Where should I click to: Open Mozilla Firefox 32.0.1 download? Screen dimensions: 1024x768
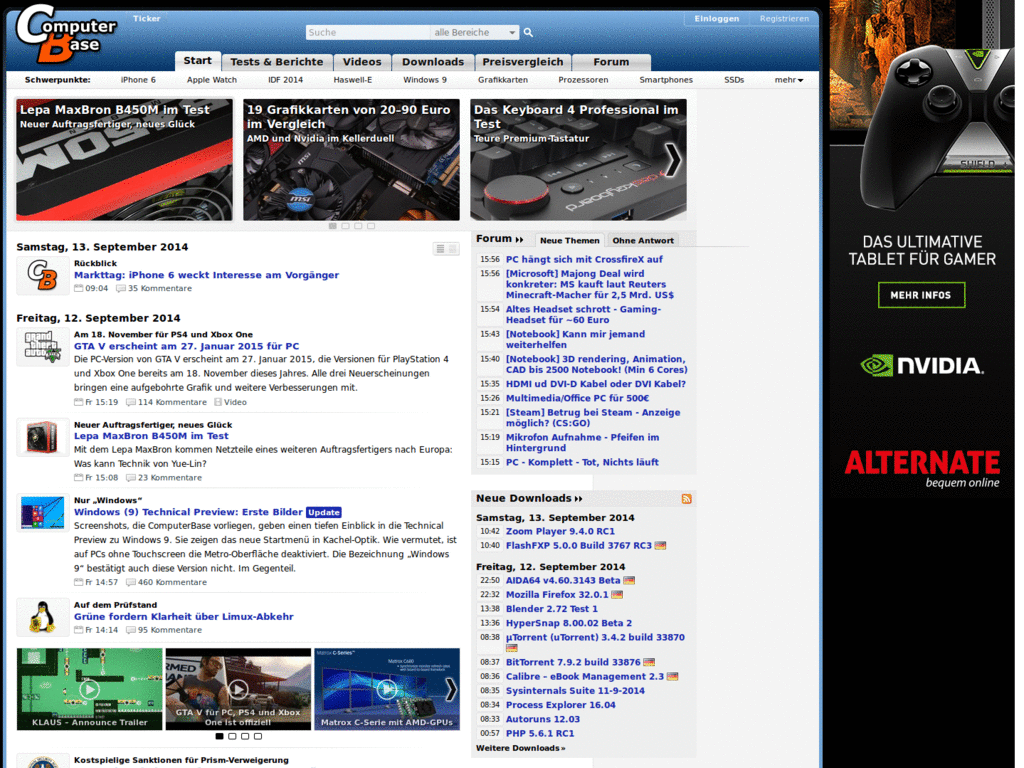[557, 595]
